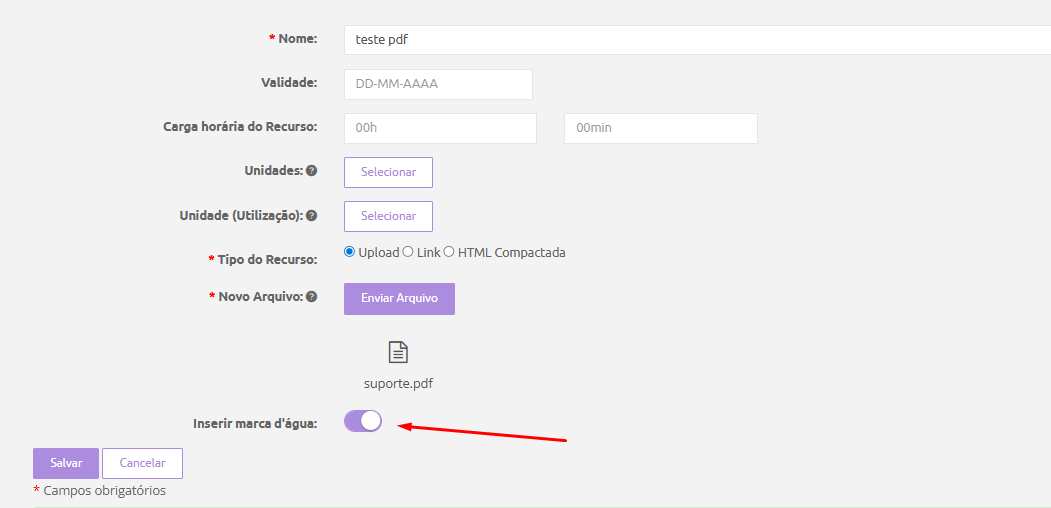This screenshot has width=1051, height=508.
Task: Click the uploaded PDF document icon
Action: pos(398,352)
